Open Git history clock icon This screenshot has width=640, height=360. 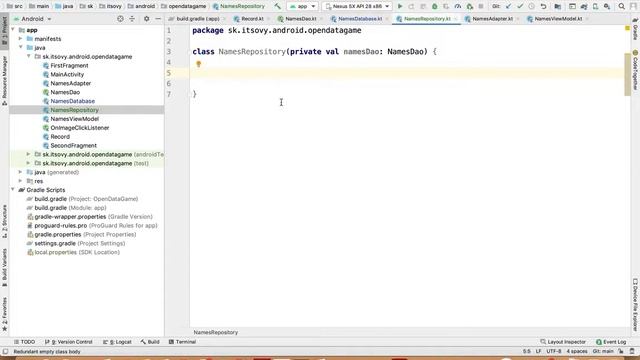pos(531,6)
